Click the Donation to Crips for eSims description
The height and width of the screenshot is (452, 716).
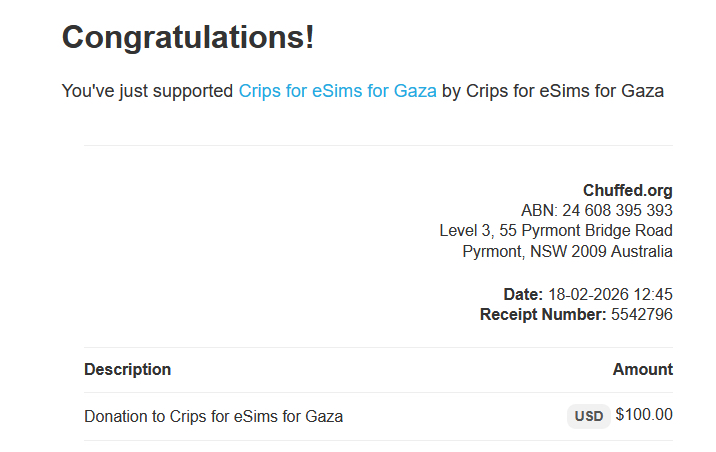point(213,416)
